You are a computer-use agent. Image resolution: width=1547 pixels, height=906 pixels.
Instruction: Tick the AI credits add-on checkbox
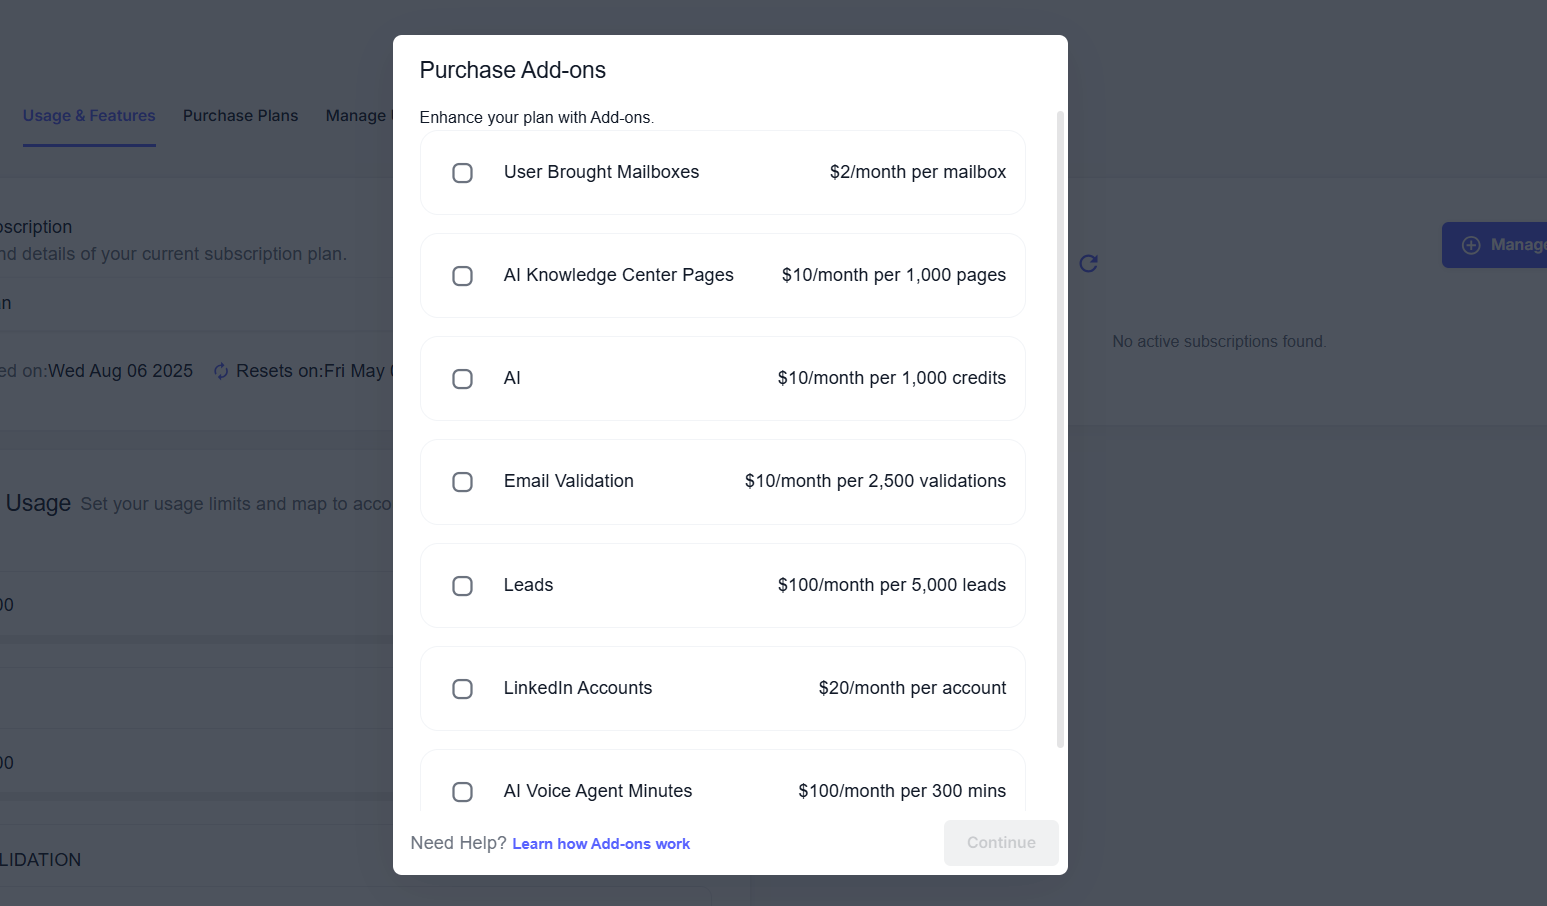[462, 379]
